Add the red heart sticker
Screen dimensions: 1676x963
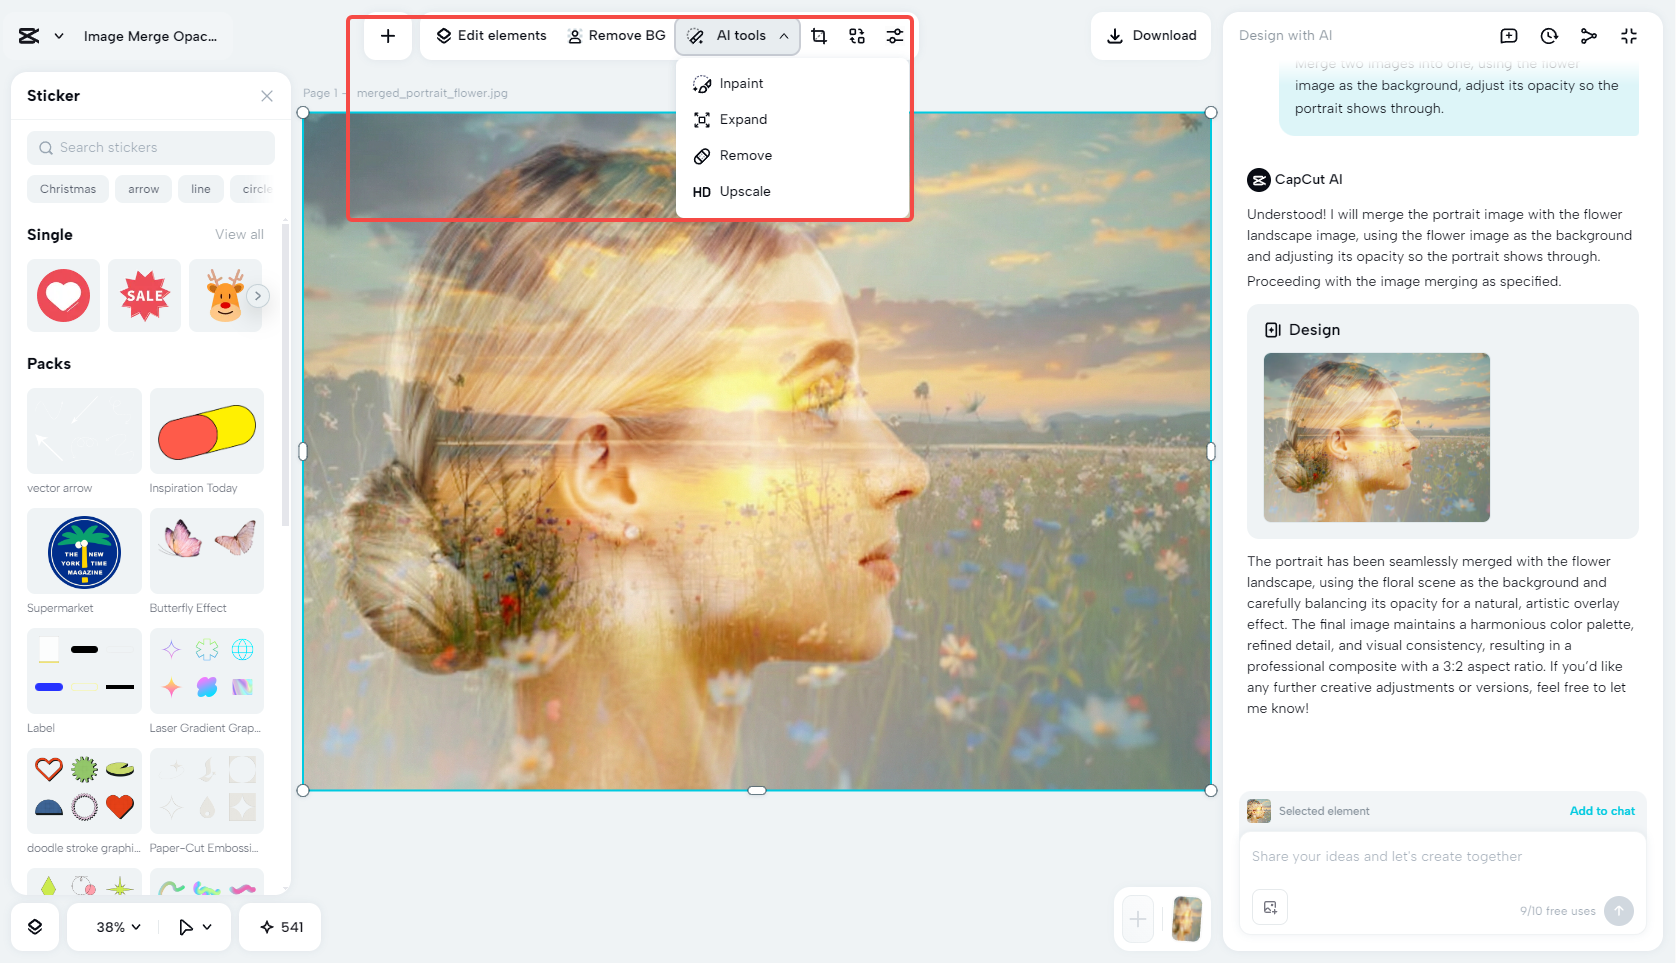pos(64,296)
